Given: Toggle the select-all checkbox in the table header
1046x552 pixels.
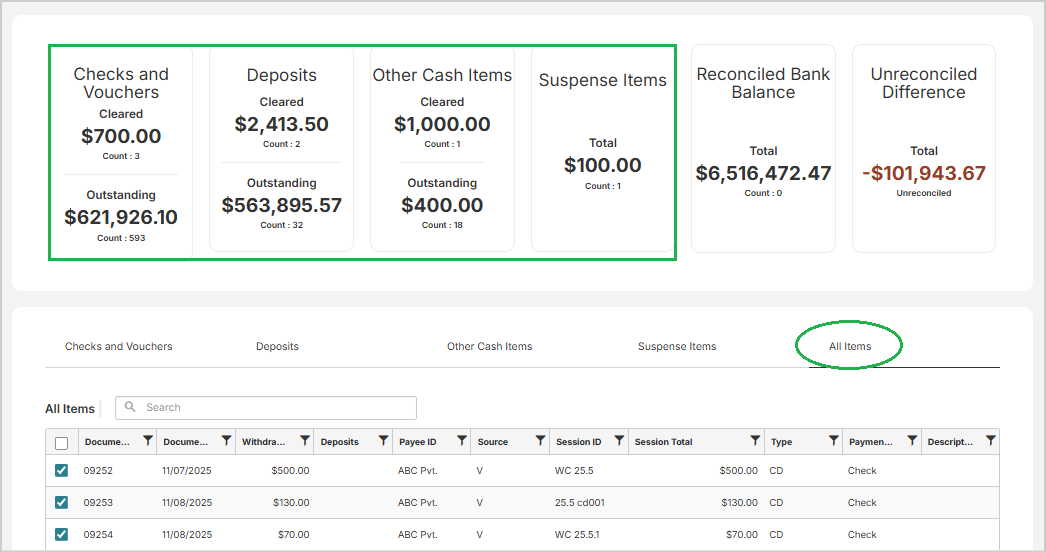Looking at the screenshot, I should click(62, 443).
